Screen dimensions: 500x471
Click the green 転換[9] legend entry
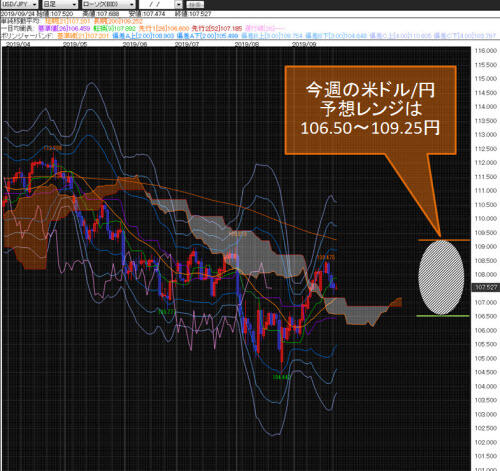(x=115, y=29)
